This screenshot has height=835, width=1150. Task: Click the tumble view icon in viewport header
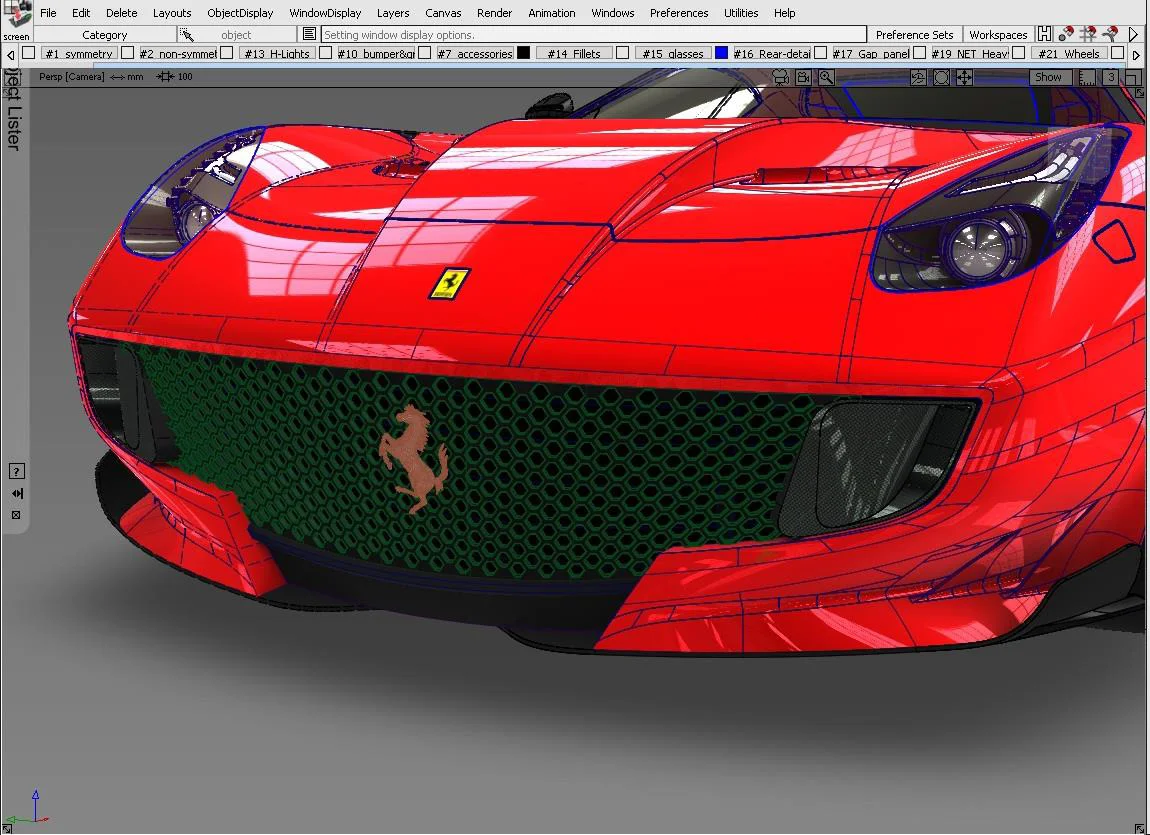[918, 77]
